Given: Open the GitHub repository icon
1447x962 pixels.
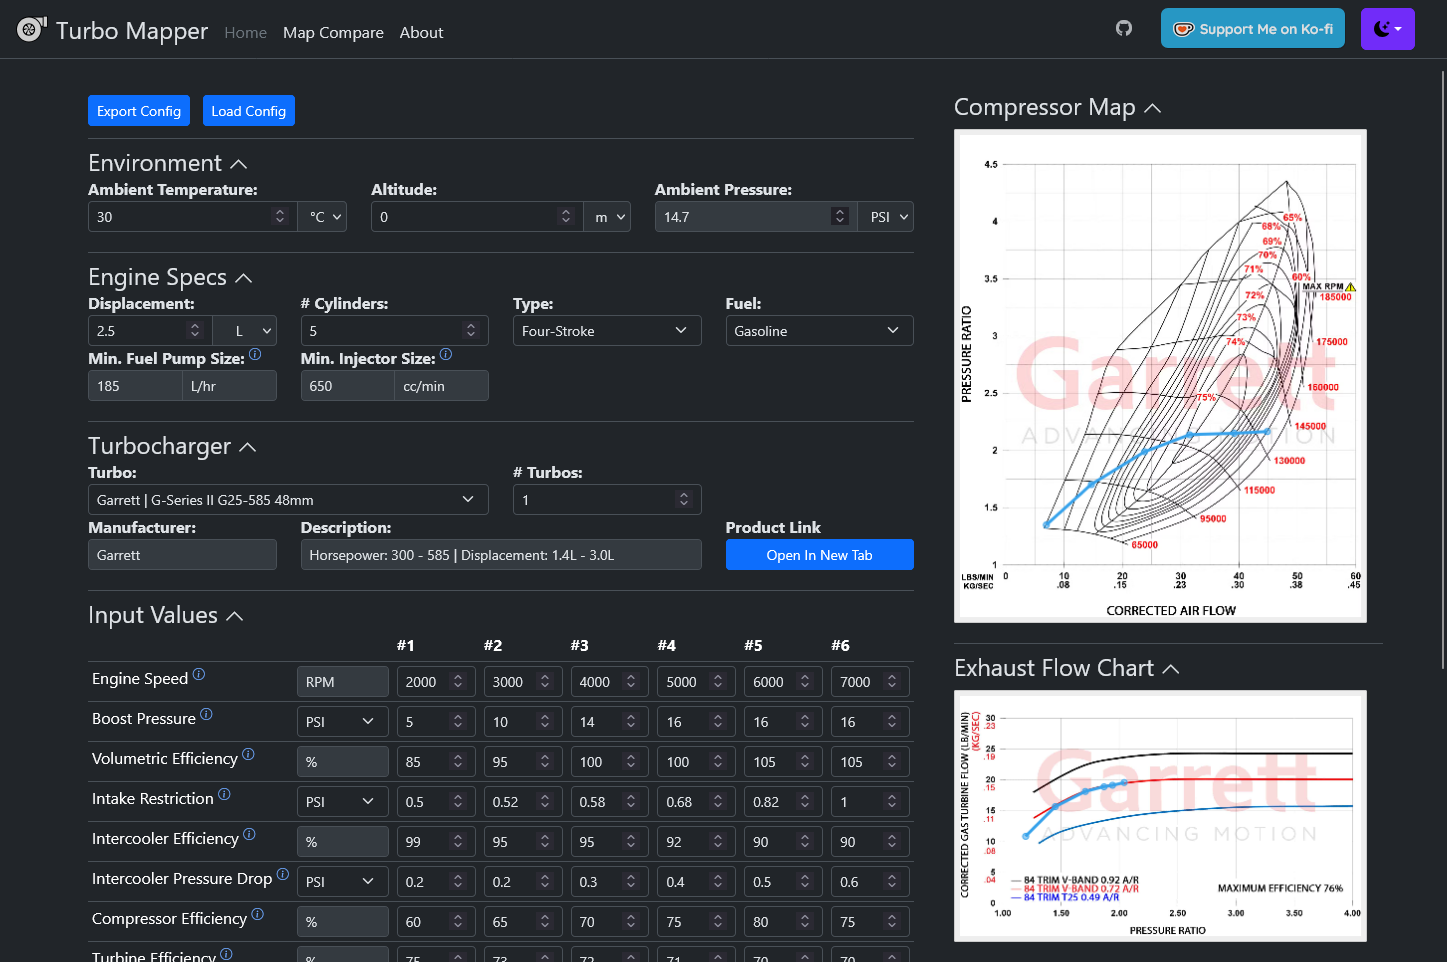Looking at the screenshot, I should tap(1123, 28).
